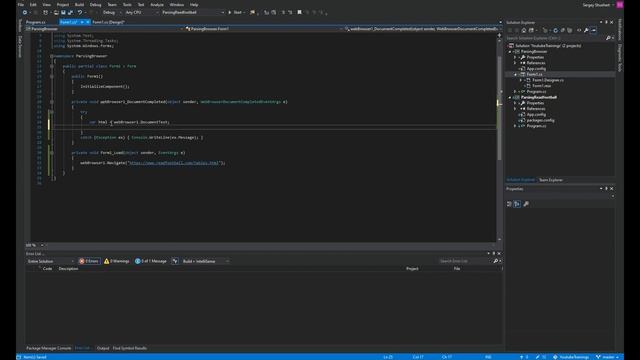Close the active Form1.cs tab
Screen dimensions: 640x360
click(88, 22)
